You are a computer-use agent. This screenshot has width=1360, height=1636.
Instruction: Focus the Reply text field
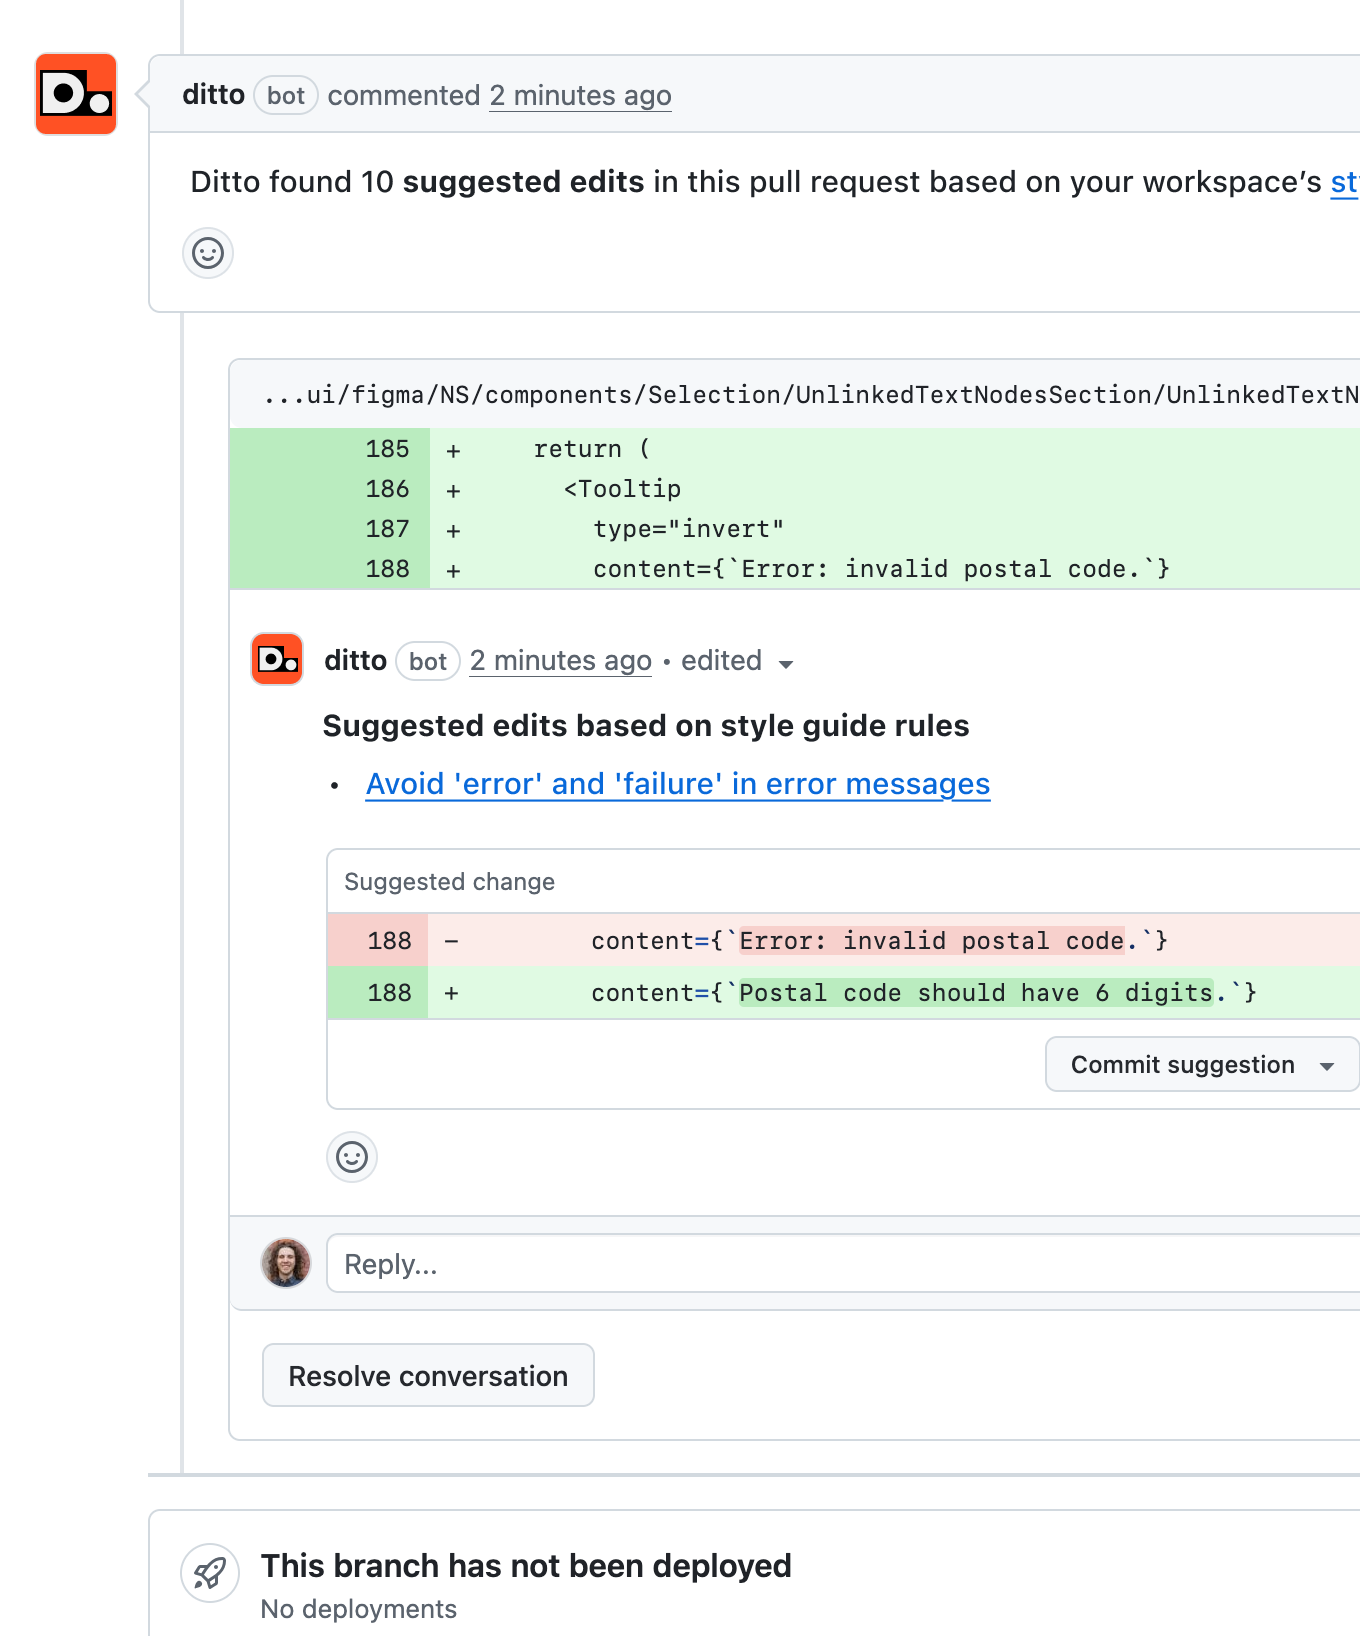[x=843, y=1264]
